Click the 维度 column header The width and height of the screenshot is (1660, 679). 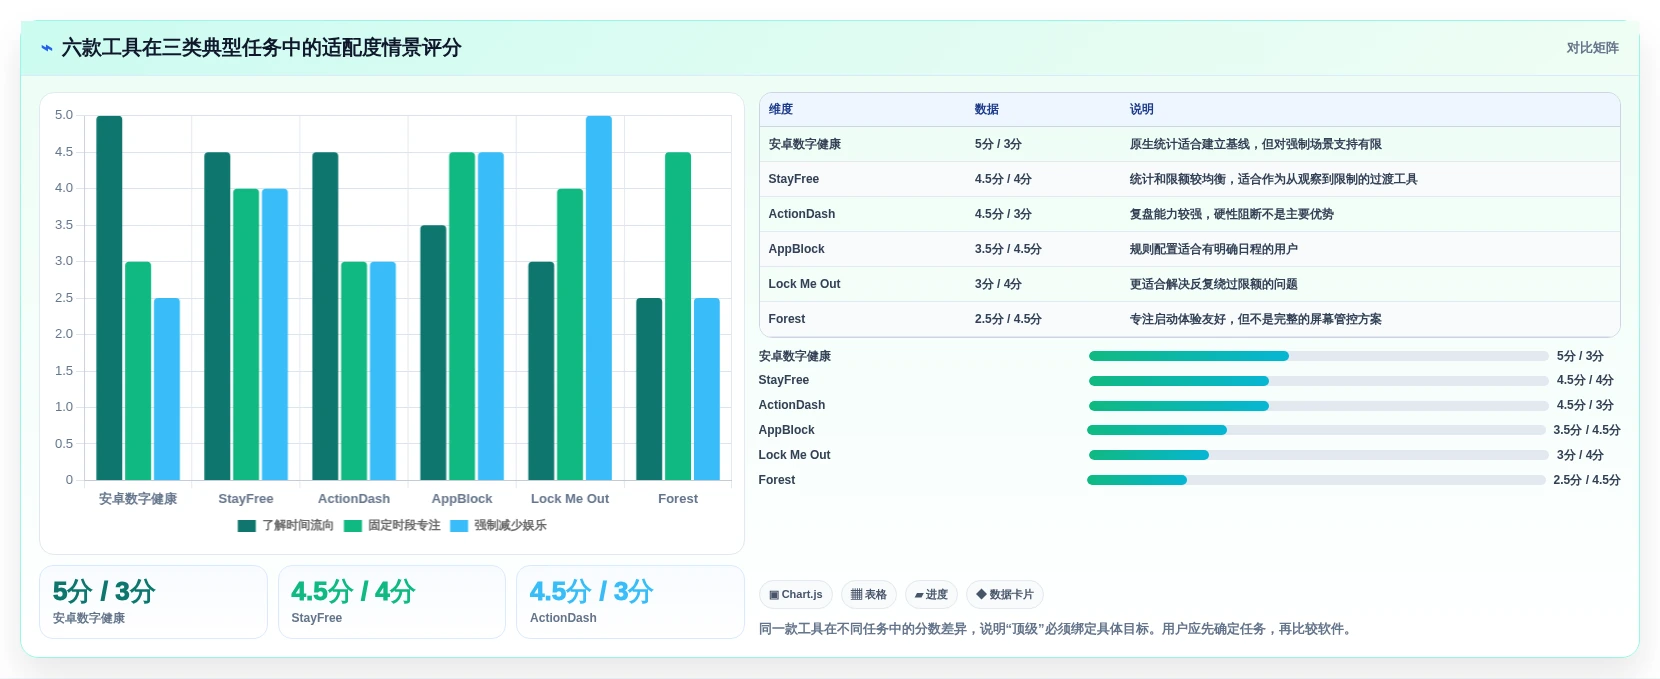781,109
